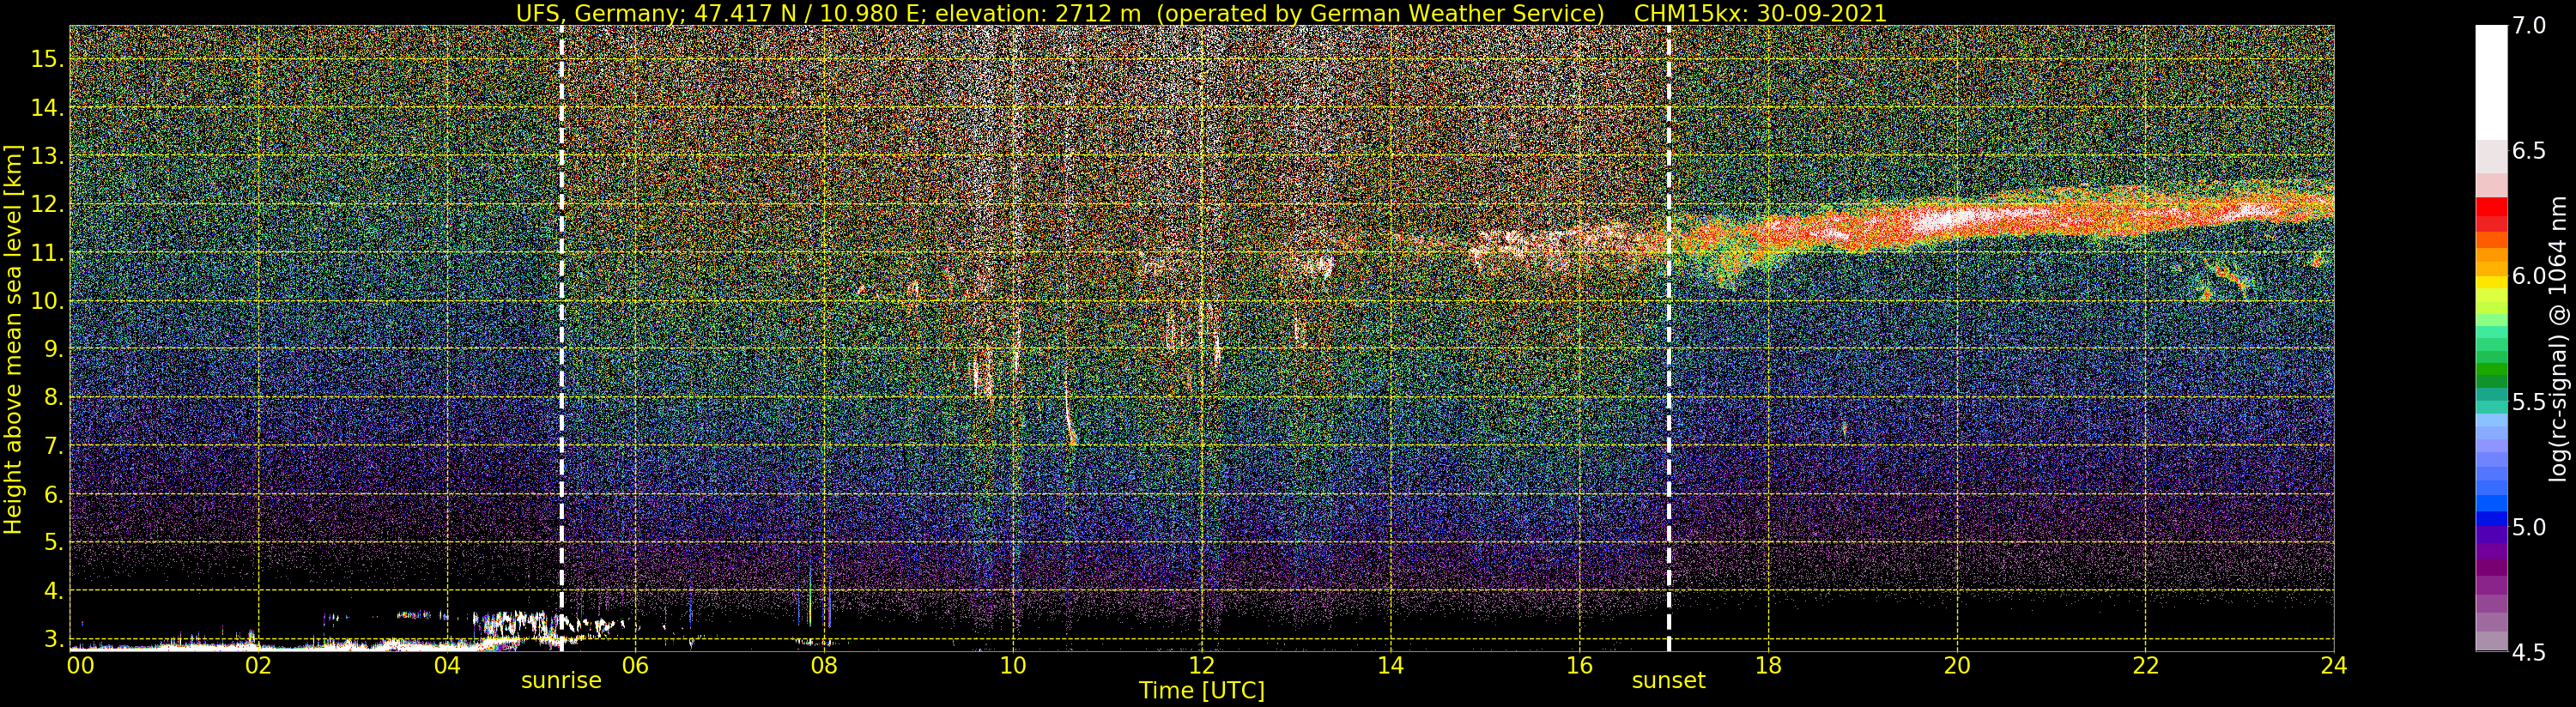Viewport: 2576px width, 707px height.
Task: Select the white dashed sunset marker line
Action: (1669, 338)
